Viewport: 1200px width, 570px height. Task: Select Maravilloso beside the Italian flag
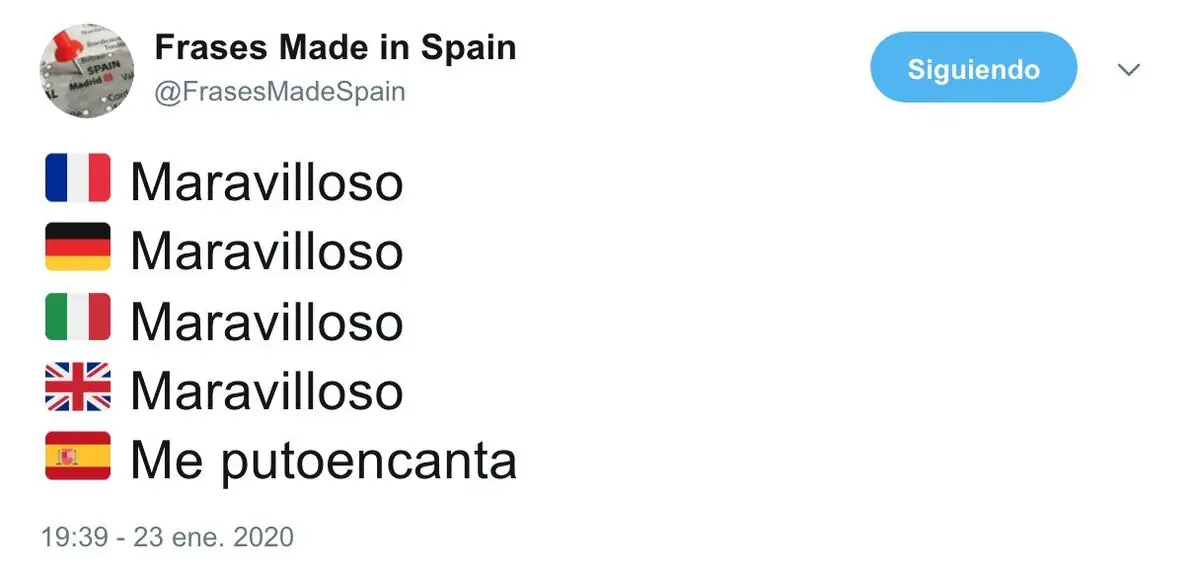pyautogui.click(x=267, y=321)
